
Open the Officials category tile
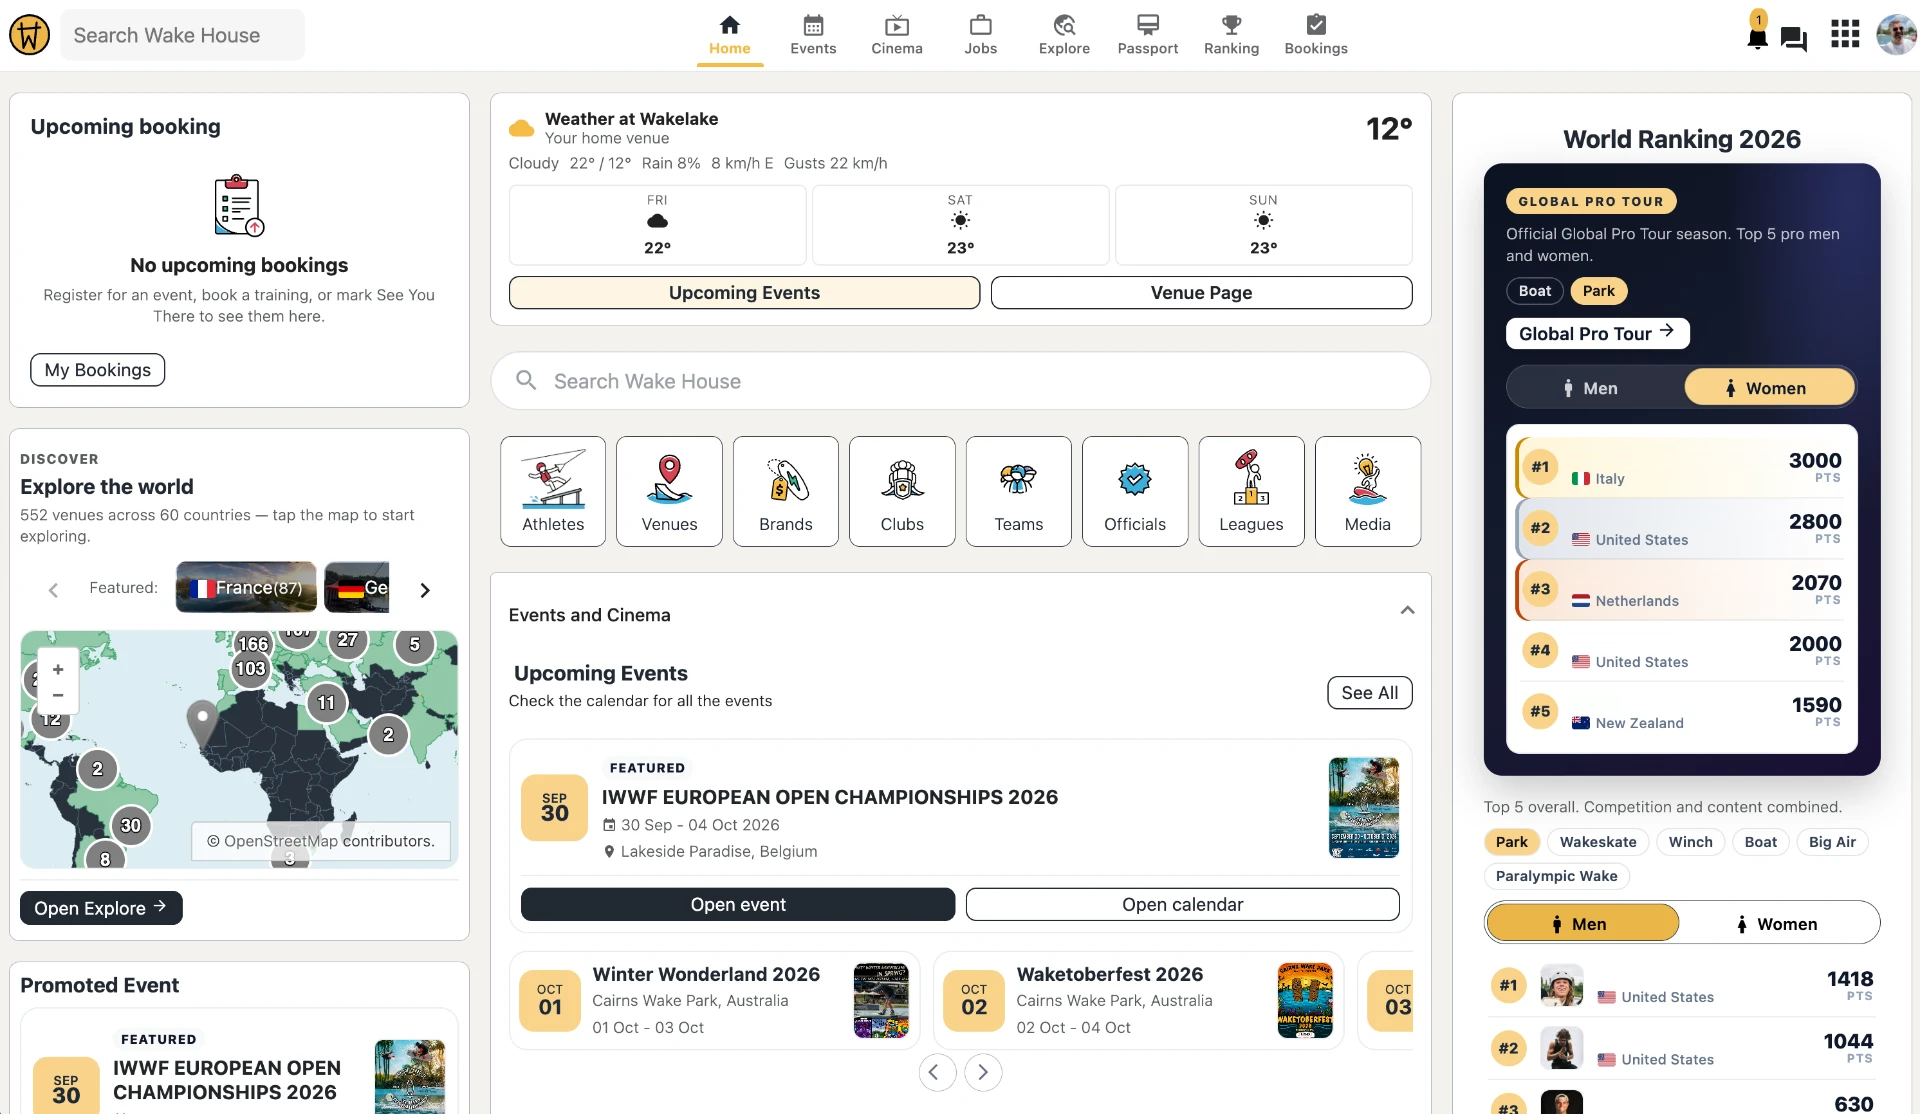pyautogui.click(x=1135, y=491)
